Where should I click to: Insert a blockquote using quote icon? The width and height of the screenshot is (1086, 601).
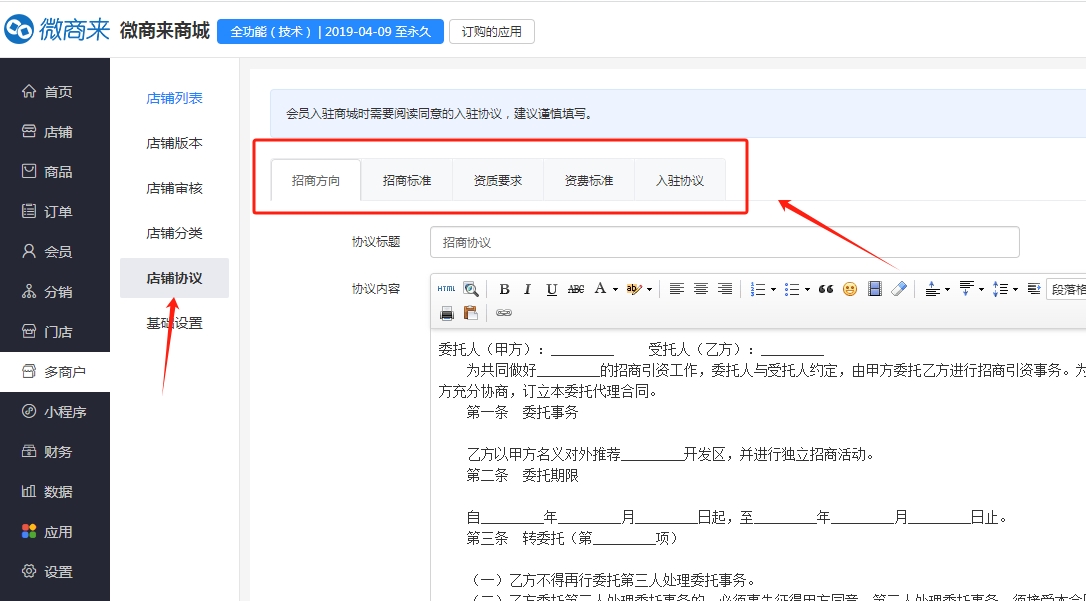point(825,289)
